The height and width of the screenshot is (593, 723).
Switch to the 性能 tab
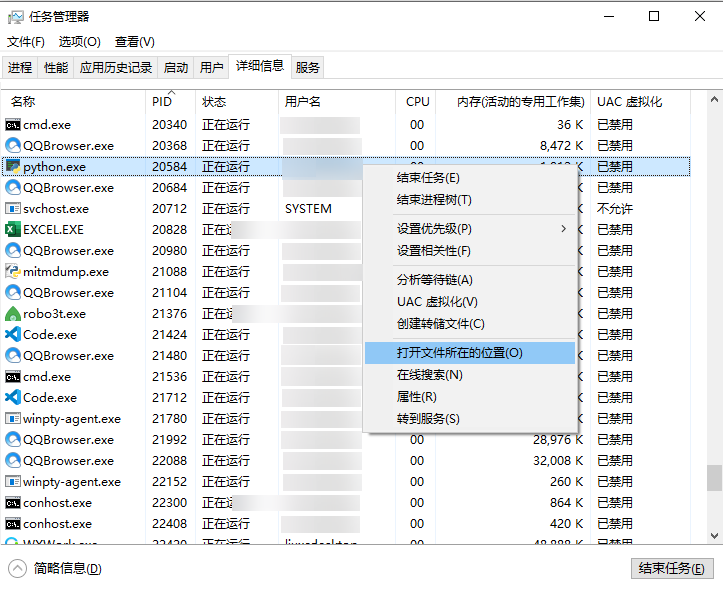point(56,68)
